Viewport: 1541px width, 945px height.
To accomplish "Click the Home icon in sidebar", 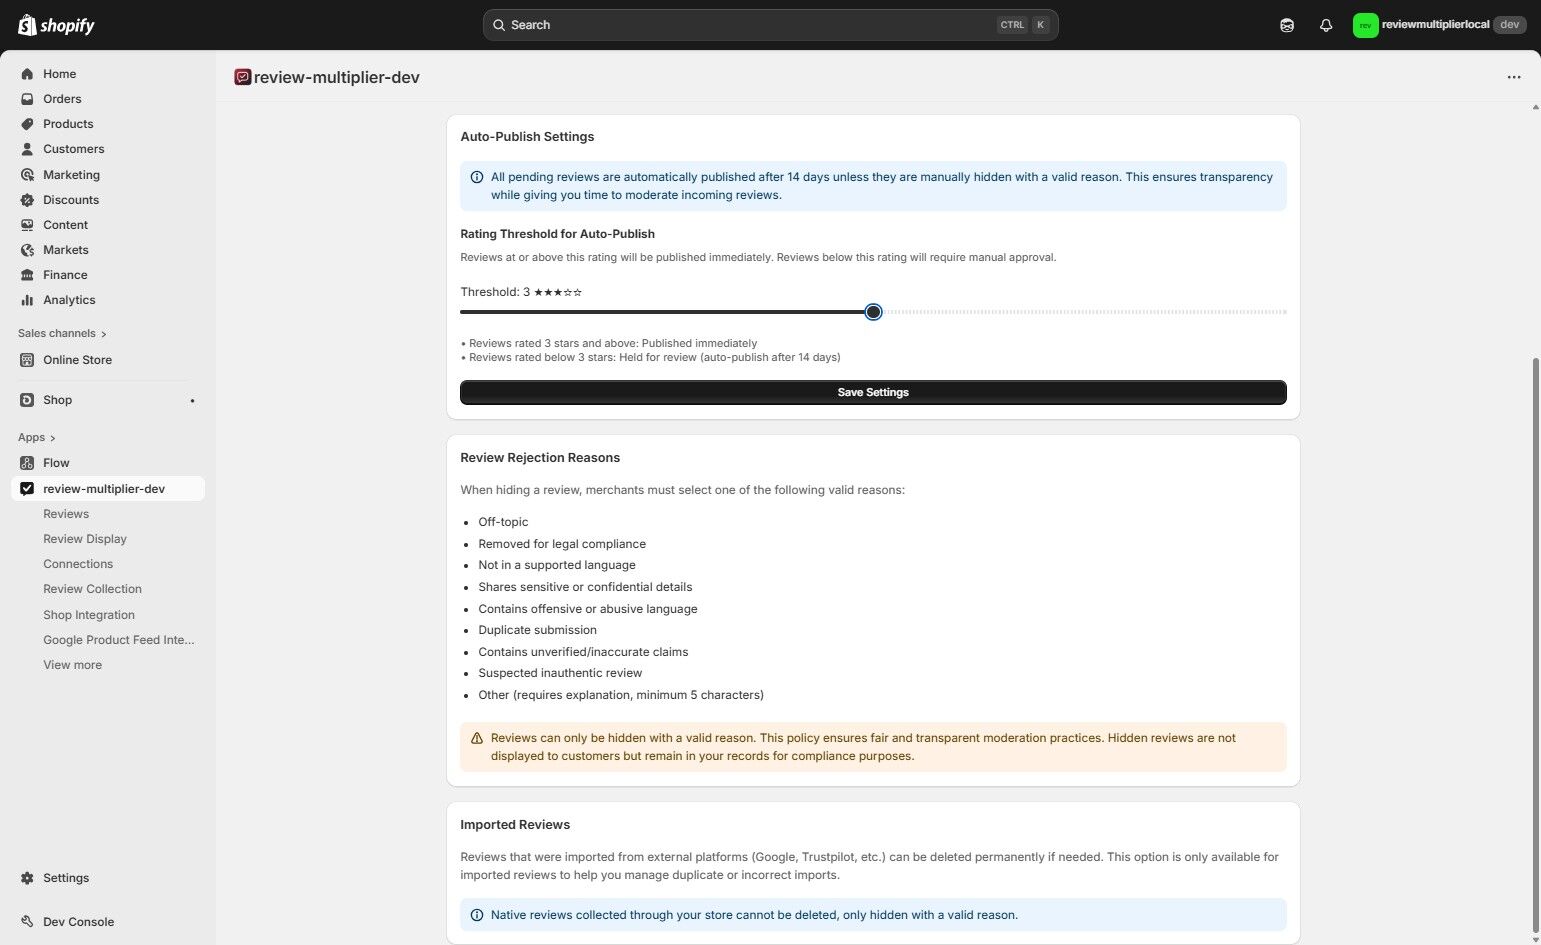I will coord(27,74).
